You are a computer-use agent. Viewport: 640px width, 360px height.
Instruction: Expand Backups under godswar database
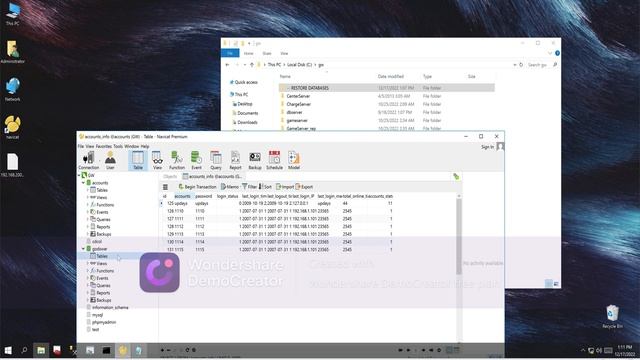tap(88, 300)
